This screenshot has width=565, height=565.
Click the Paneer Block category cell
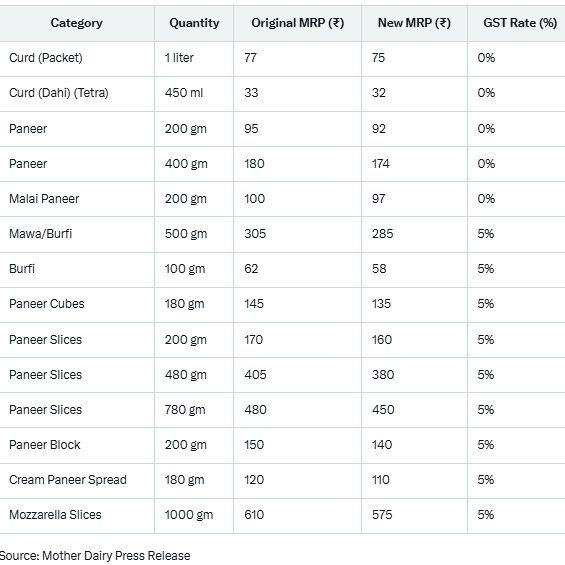click(45, 445)
